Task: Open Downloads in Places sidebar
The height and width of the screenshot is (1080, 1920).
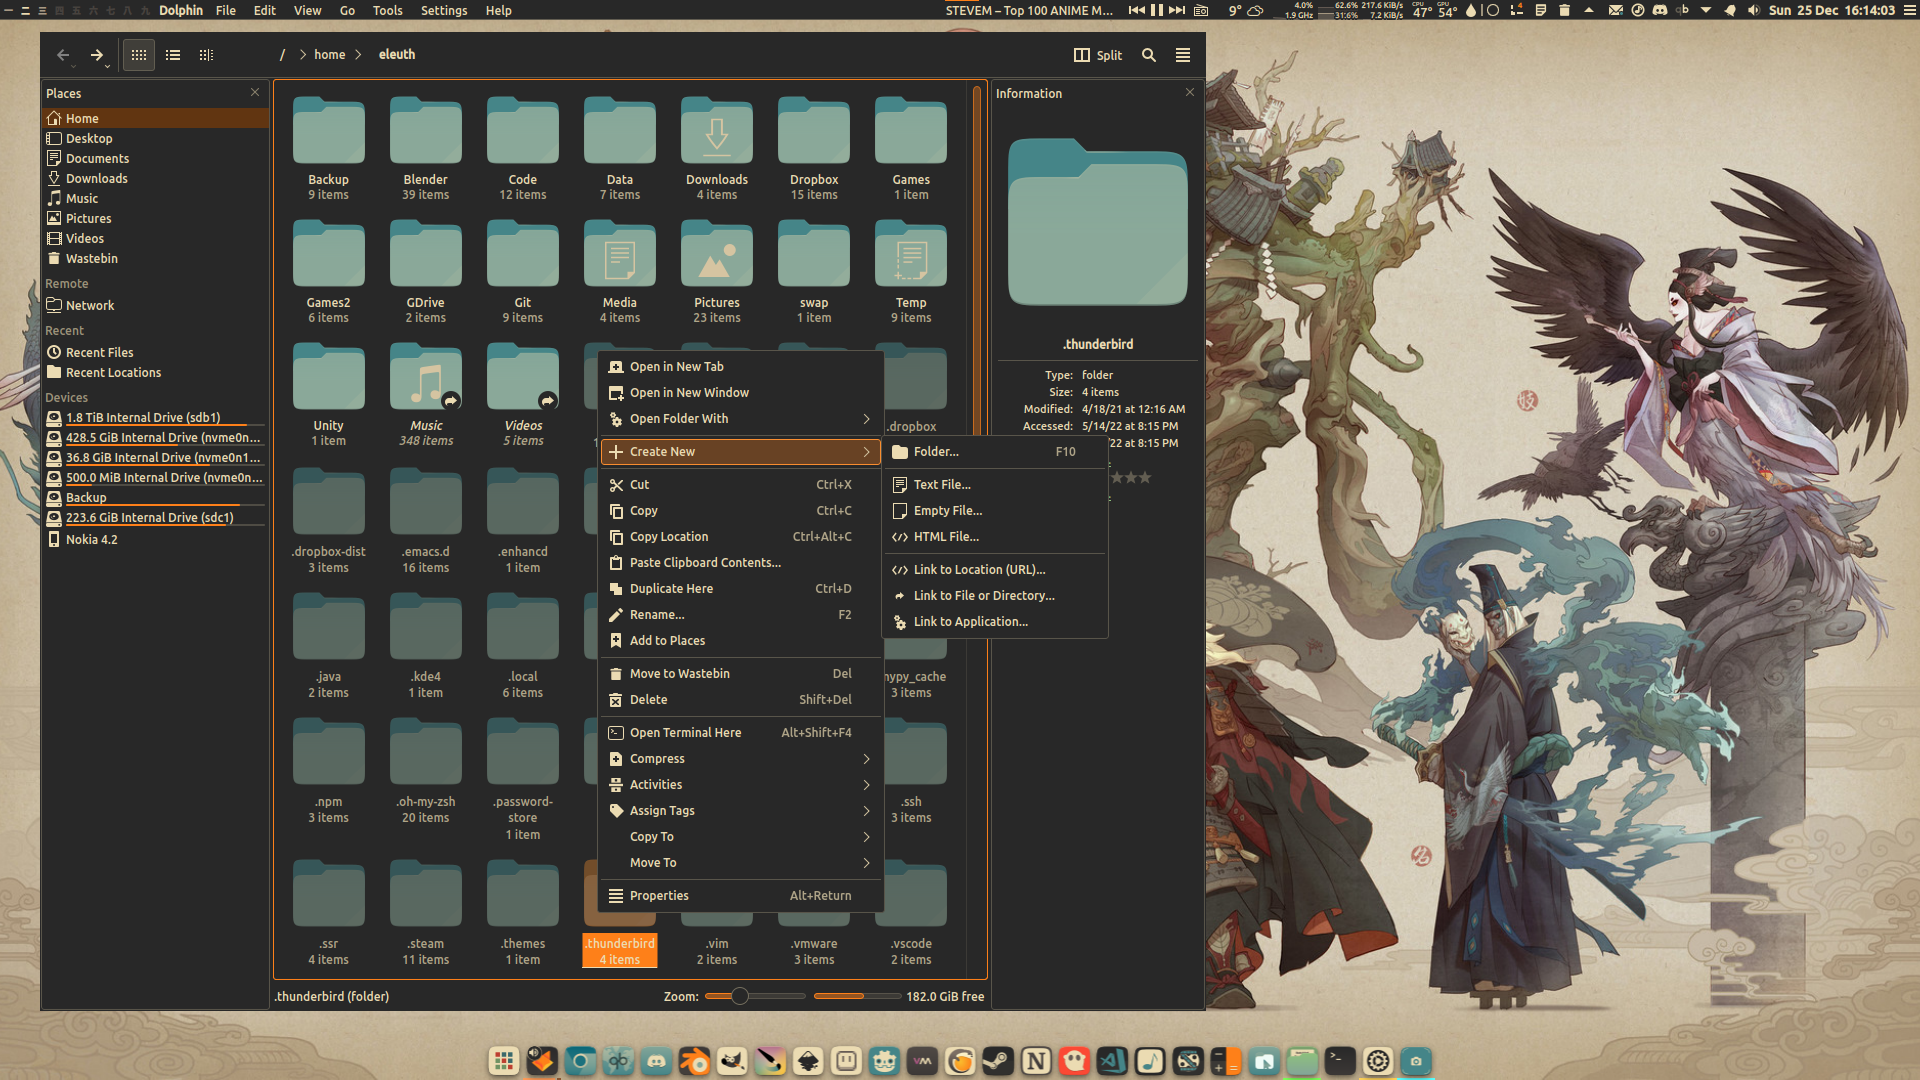Action: coord(155,179)
